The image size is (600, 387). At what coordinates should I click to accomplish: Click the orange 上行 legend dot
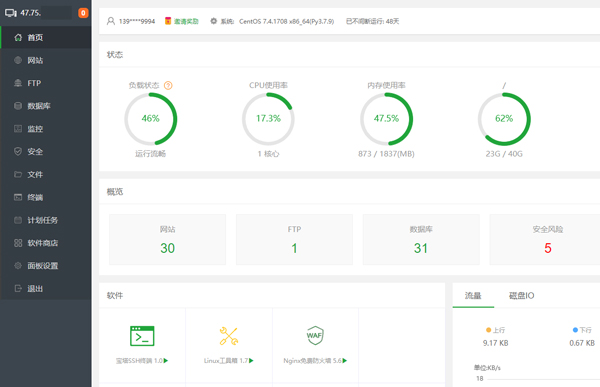coord(489,330)
